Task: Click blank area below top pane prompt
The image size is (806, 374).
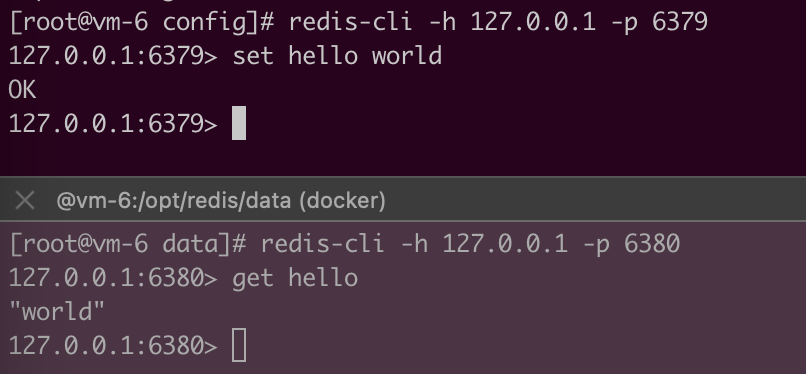Action: (x=403, y=157)
